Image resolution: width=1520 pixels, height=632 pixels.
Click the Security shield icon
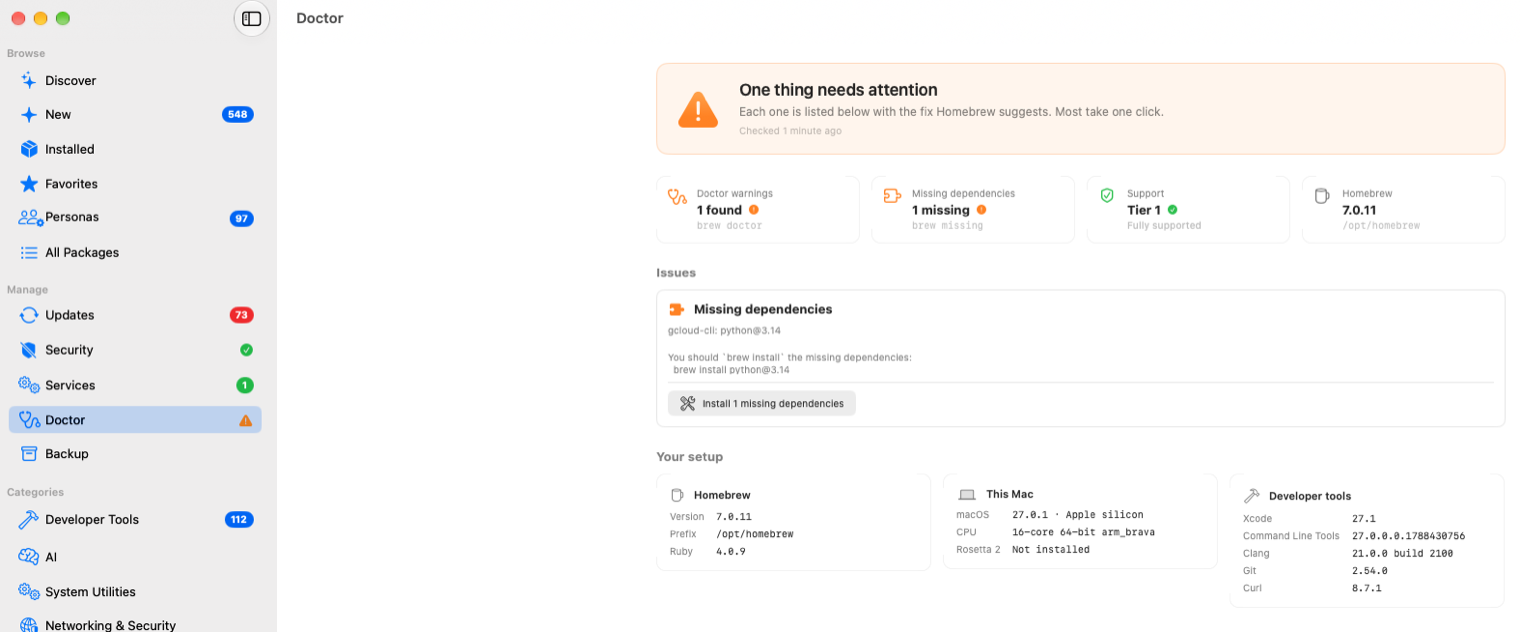[x=29, y=350]
